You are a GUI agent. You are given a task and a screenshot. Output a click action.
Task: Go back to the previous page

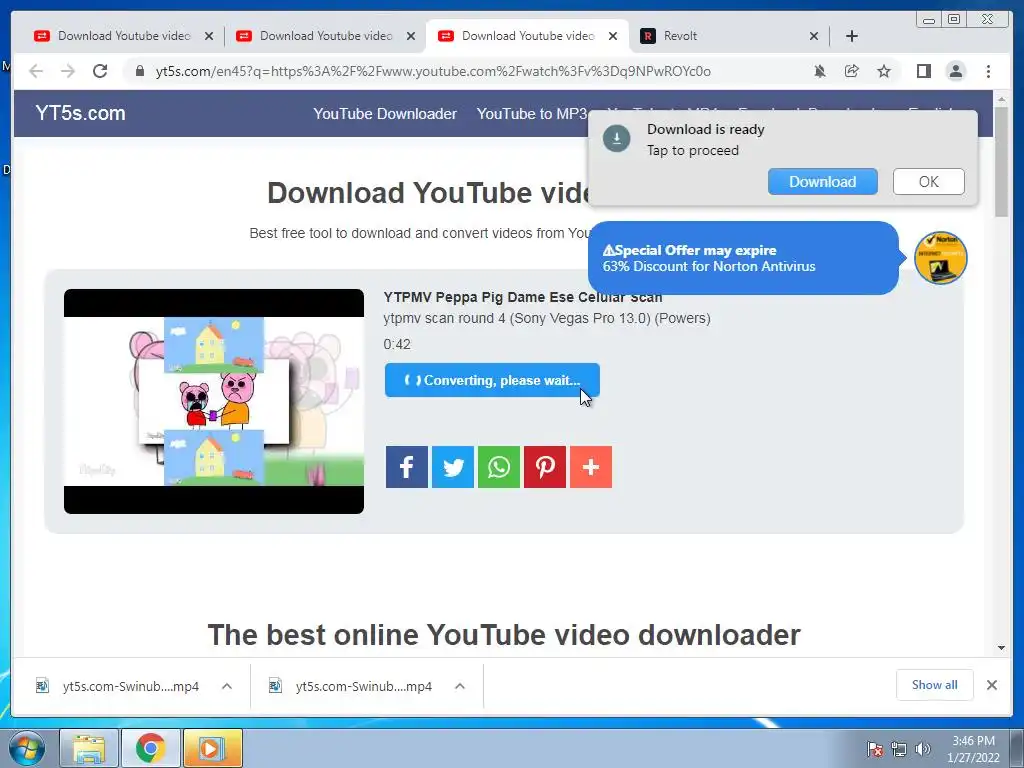[x=36, y=71]
